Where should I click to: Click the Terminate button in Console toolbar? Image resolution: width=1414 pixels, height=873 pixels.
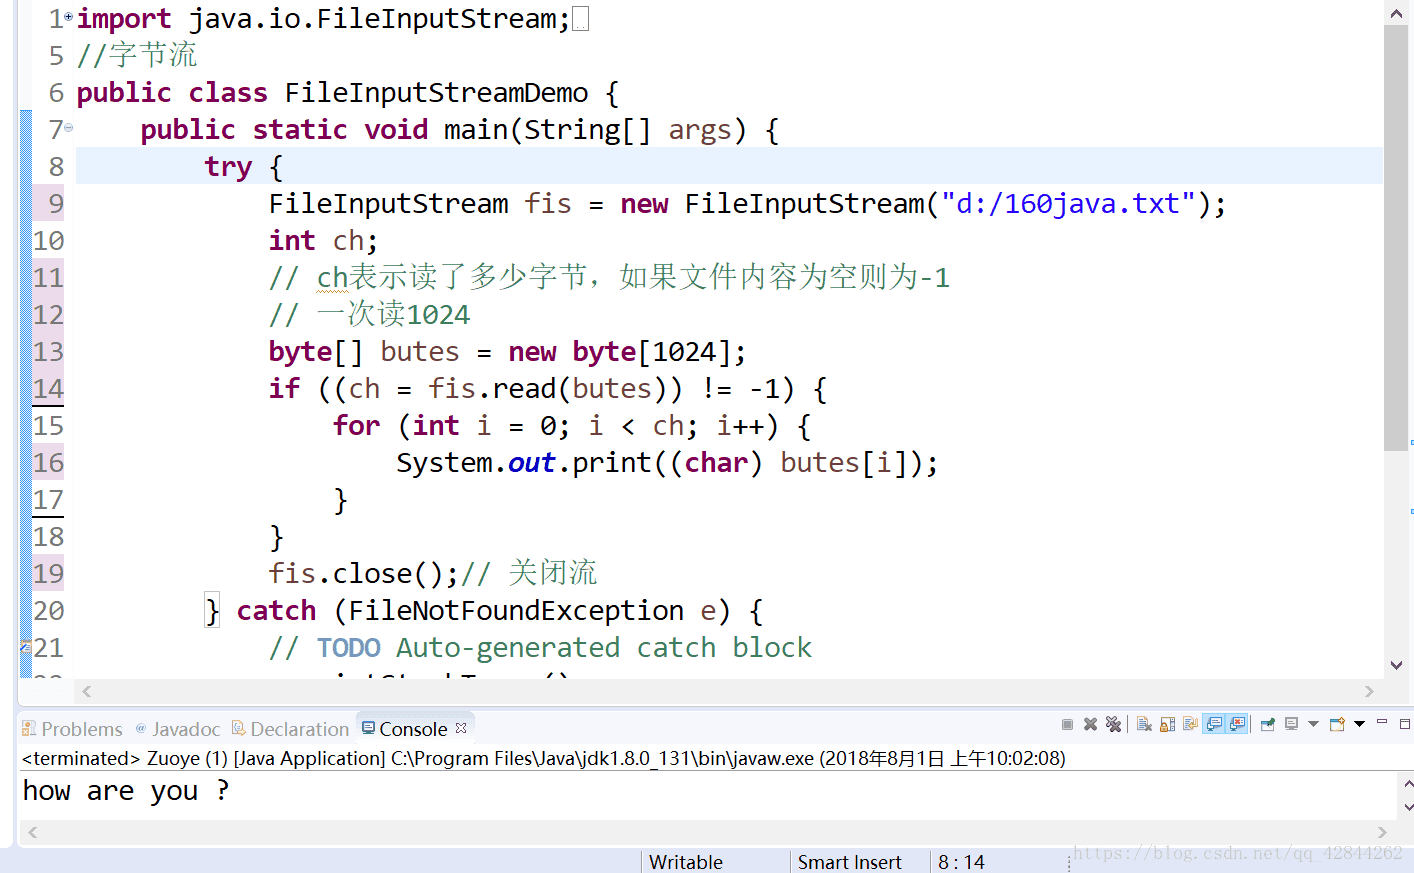coord(1067,724)
